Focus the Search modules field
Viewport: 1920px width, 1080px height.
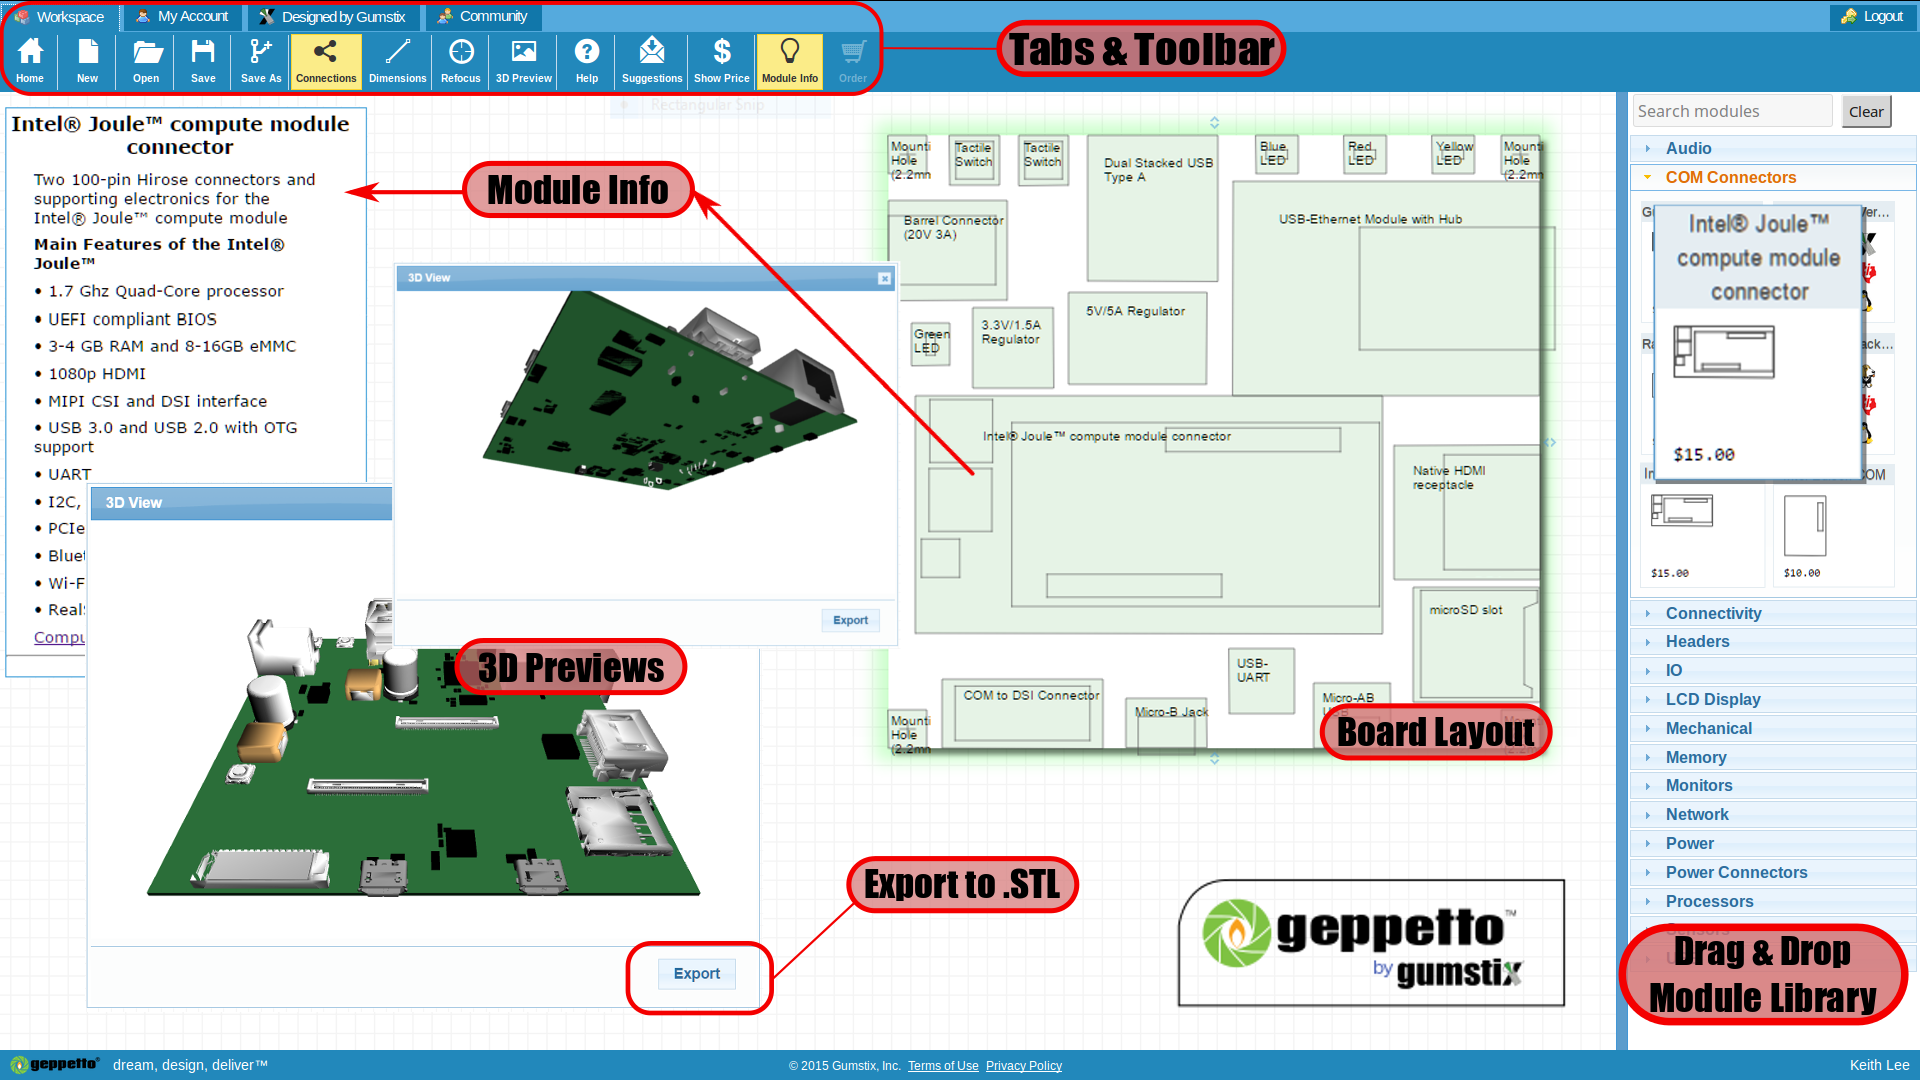(x=1732, y=111)
